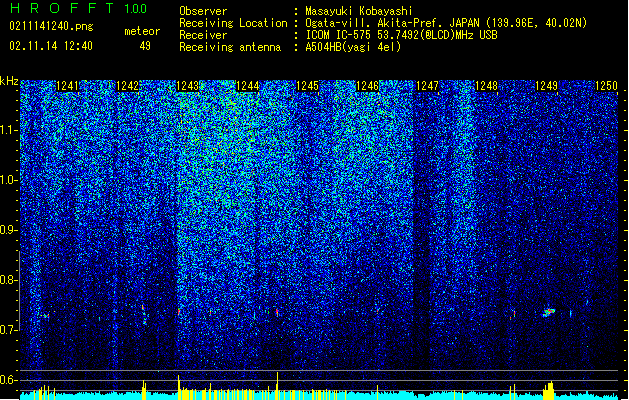Click the tall yellow power spike below 1243

pyautogui.click(x=179, y=387)
